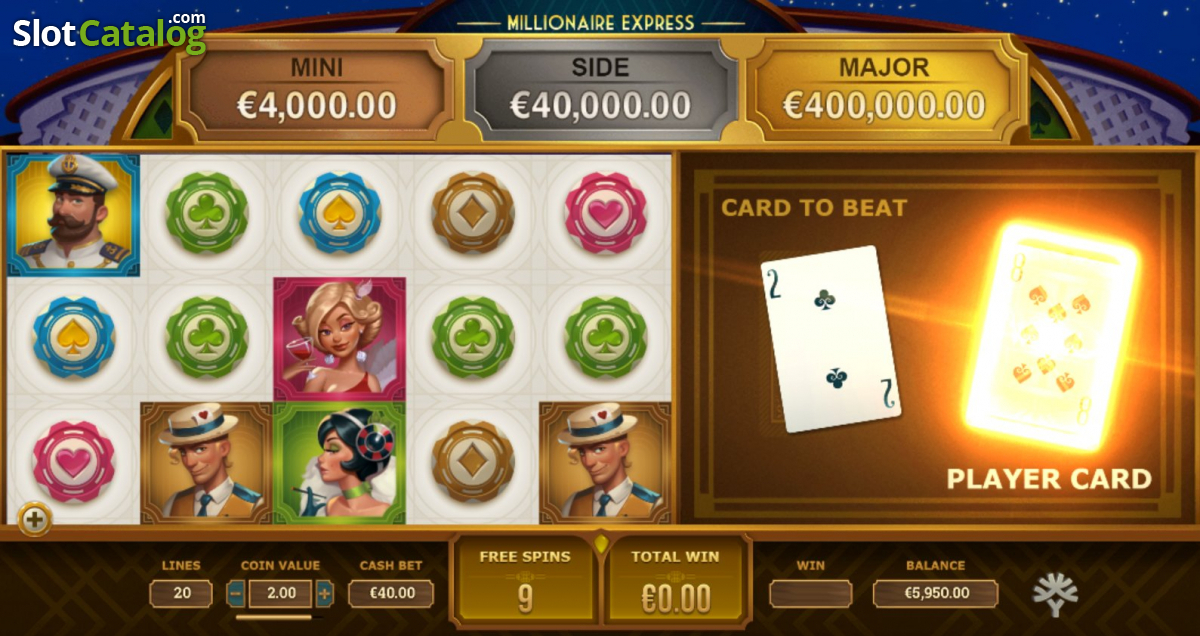The width and height of the screenshot is (1200, 636).
Task: Click the coin value field showing 2.00
Action: point(280,593)
